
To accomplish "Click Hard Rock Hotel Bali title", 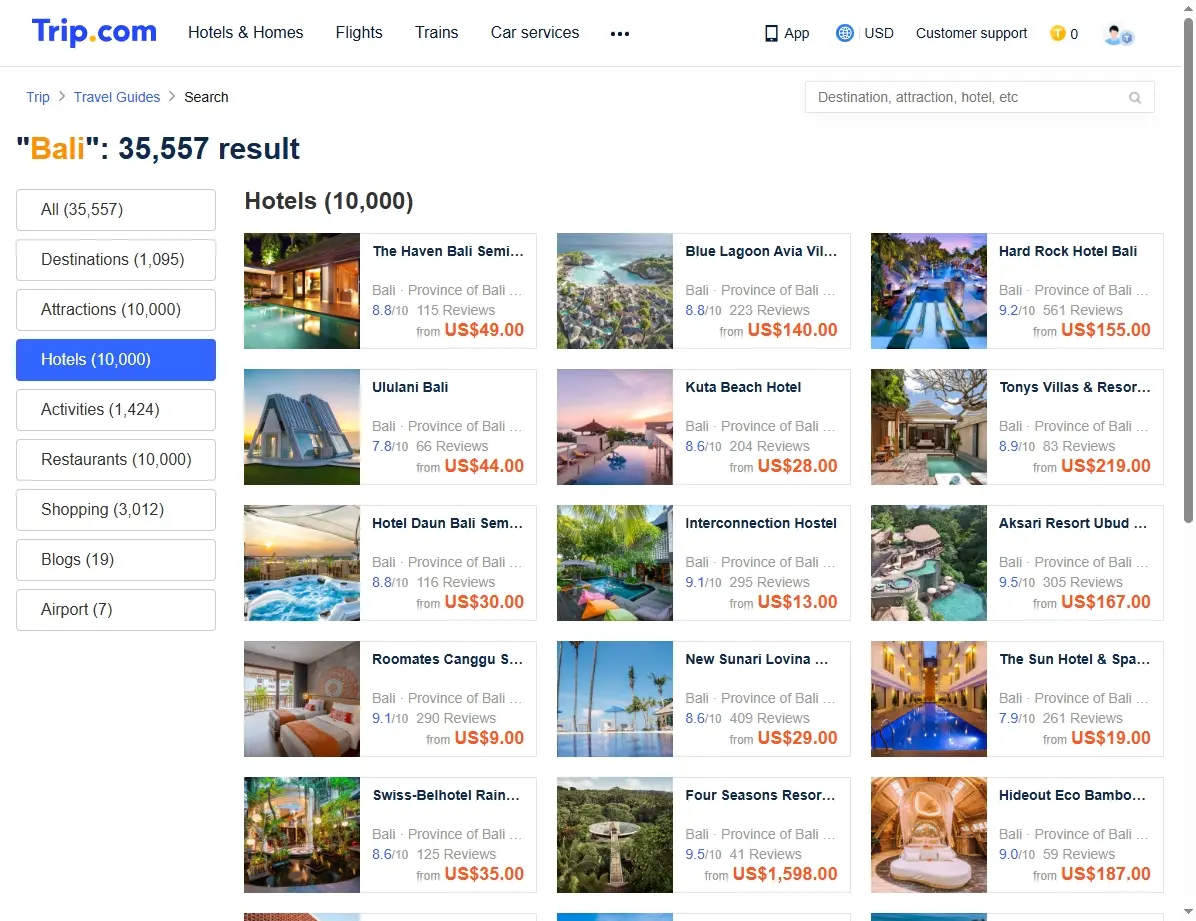I will [1068, 251].
